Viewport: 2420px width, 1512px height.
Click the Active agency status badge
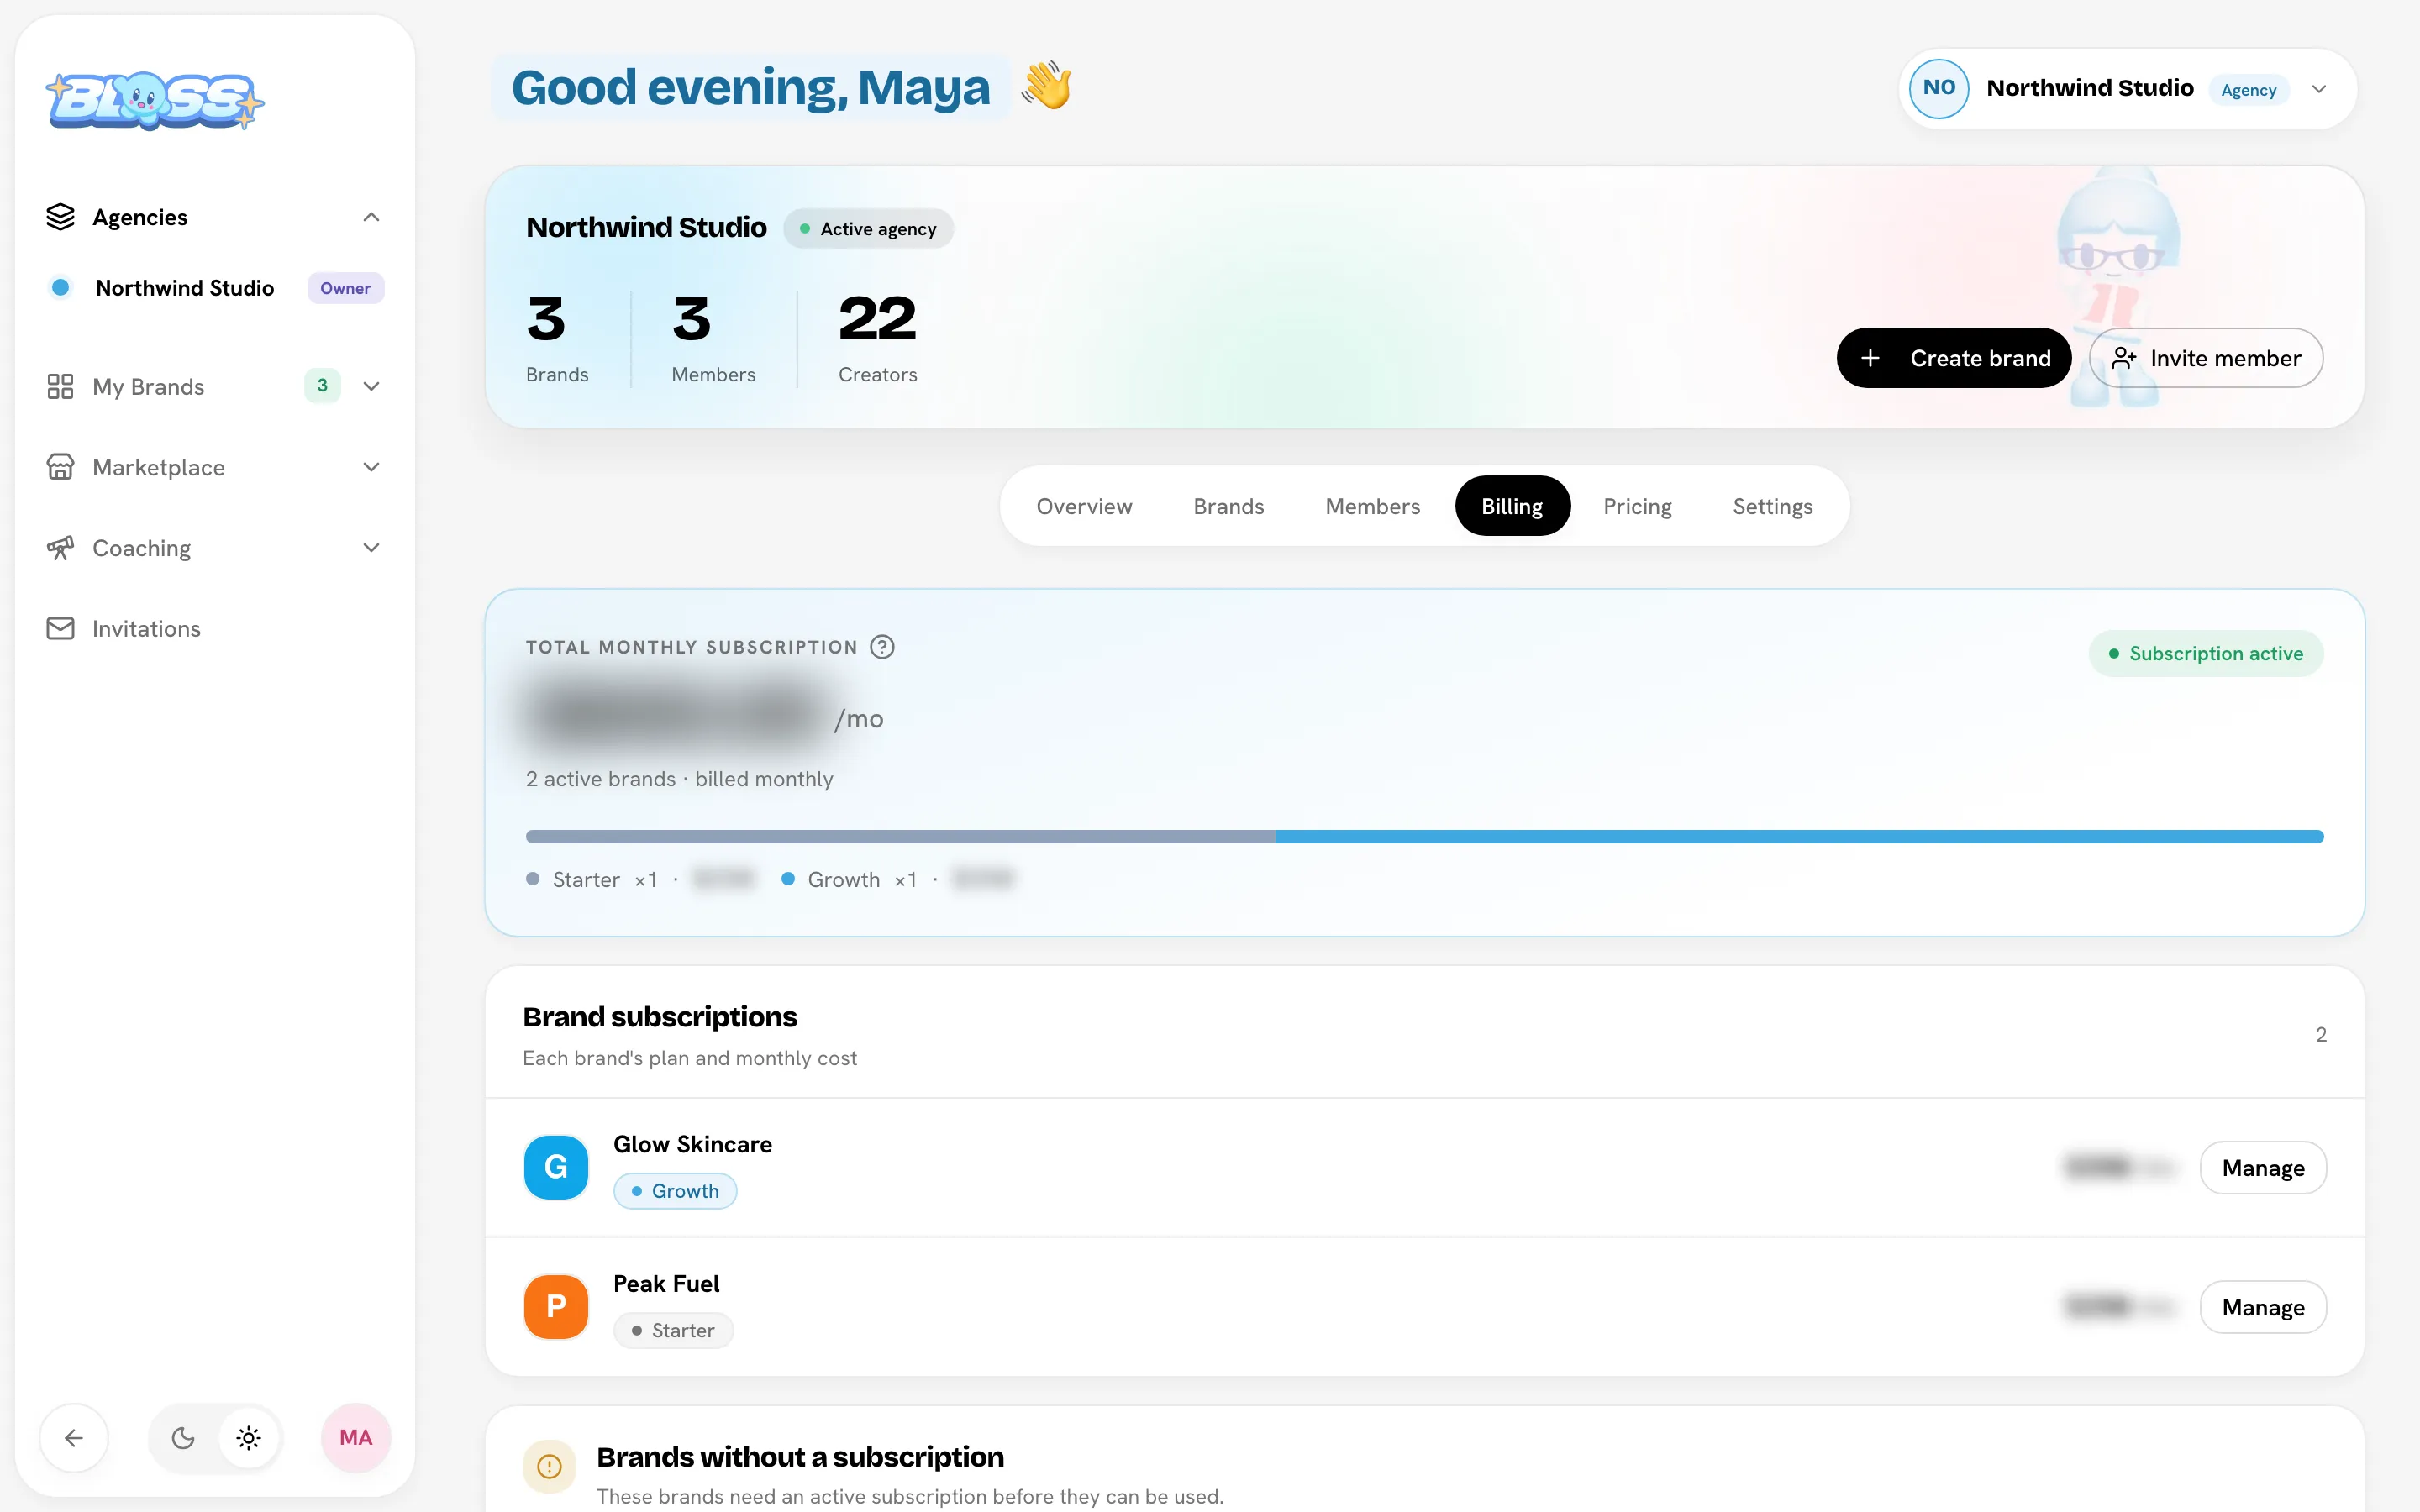point(868,229)
